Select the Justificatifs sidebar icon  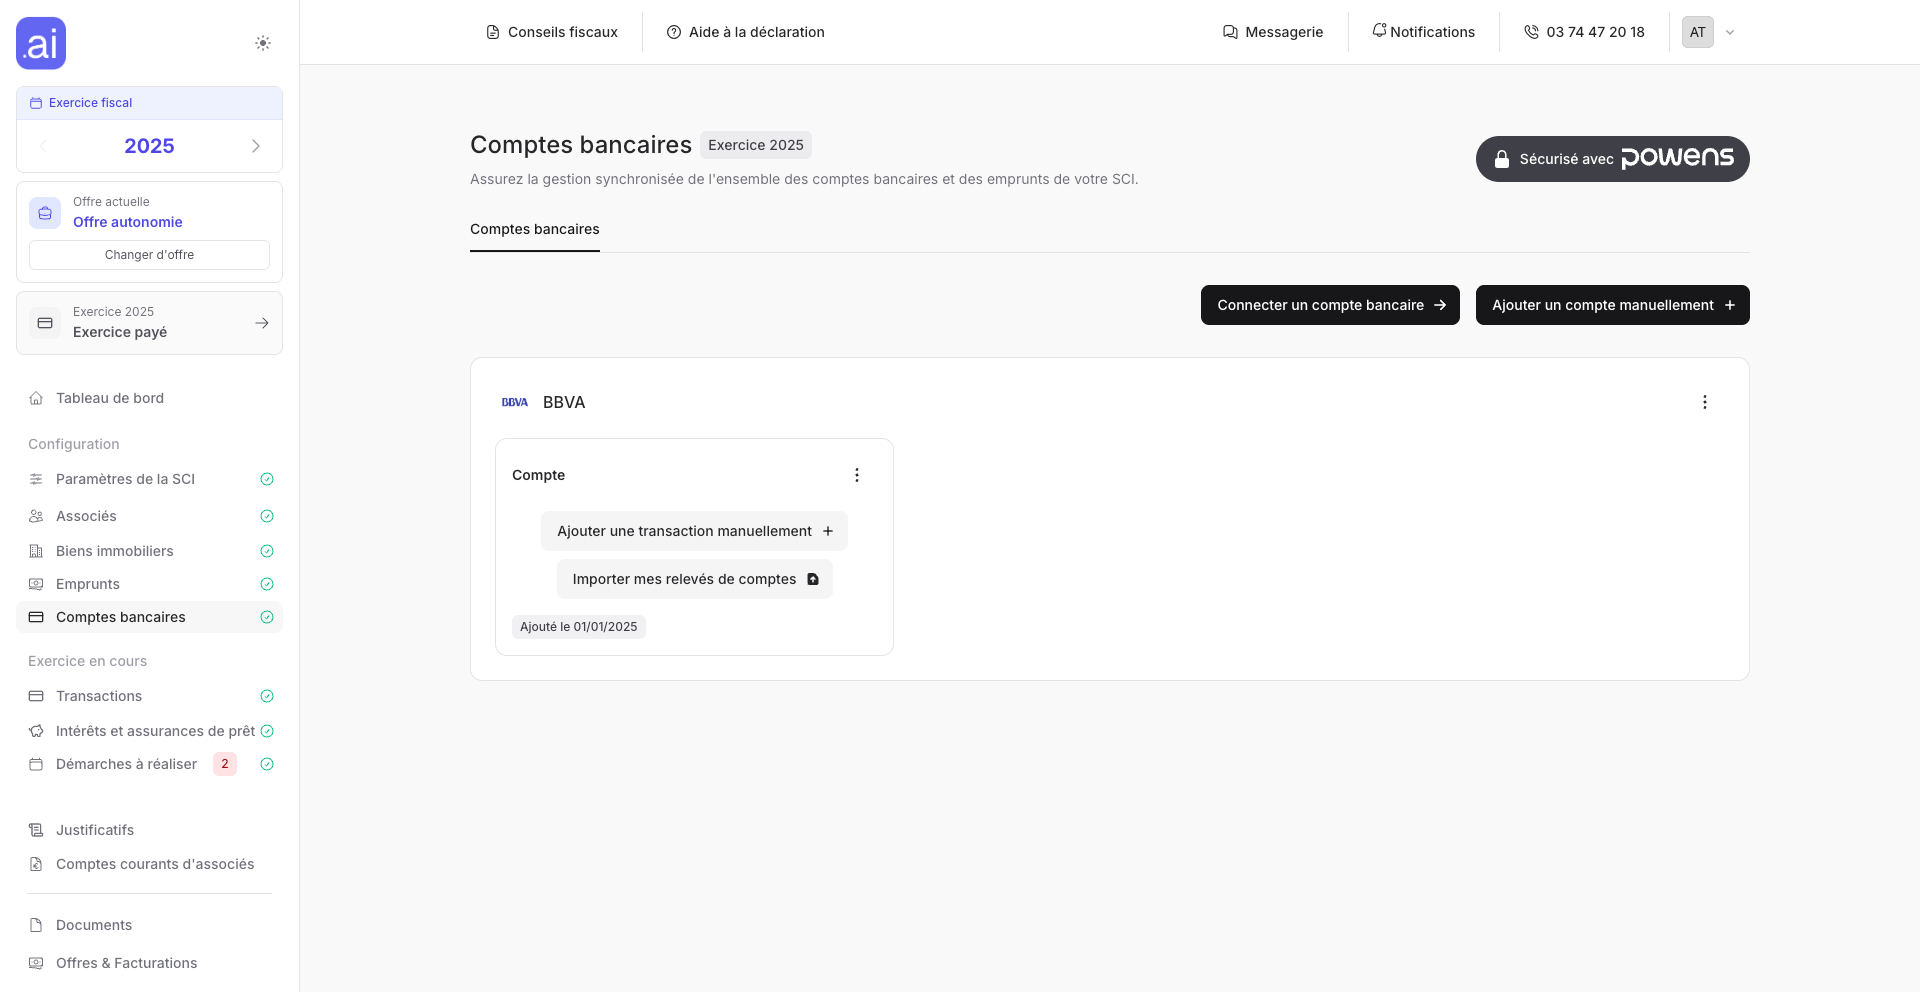(36, 829)
